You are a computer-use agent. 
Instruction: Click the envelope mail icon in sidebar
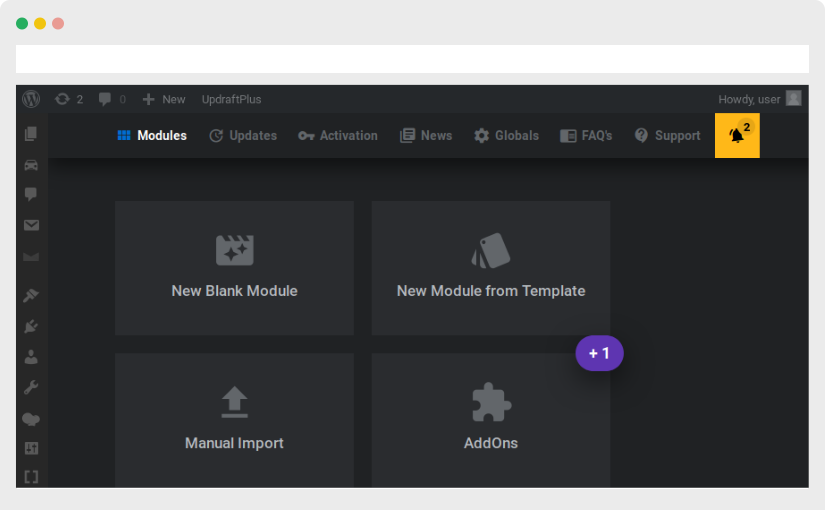tap(31, 225)
